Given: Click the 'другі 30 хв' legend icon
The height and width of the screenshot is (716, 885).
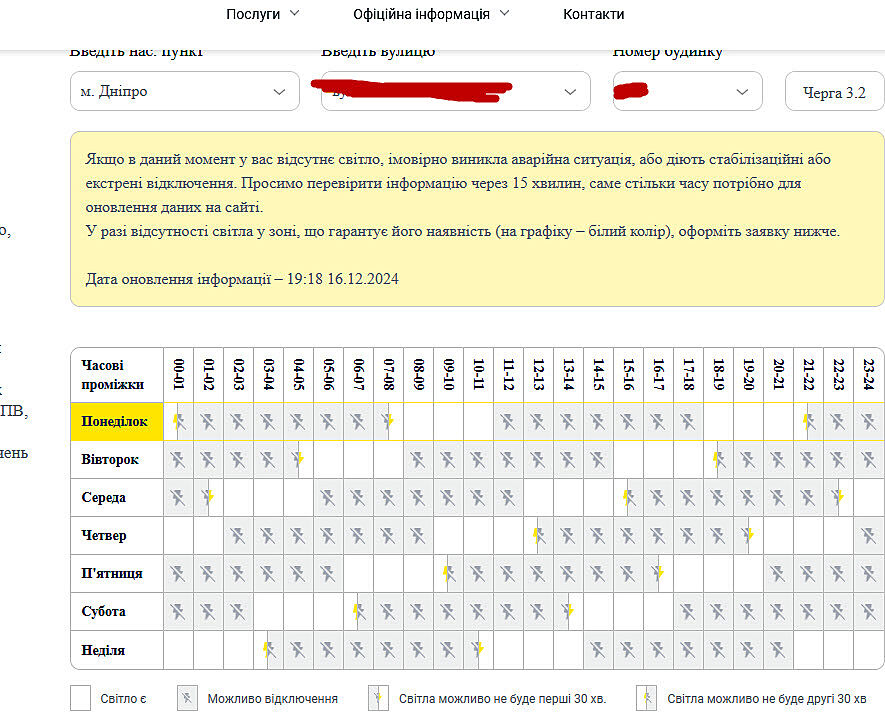Looking at the screenshot, I should [x=647, y=698].
